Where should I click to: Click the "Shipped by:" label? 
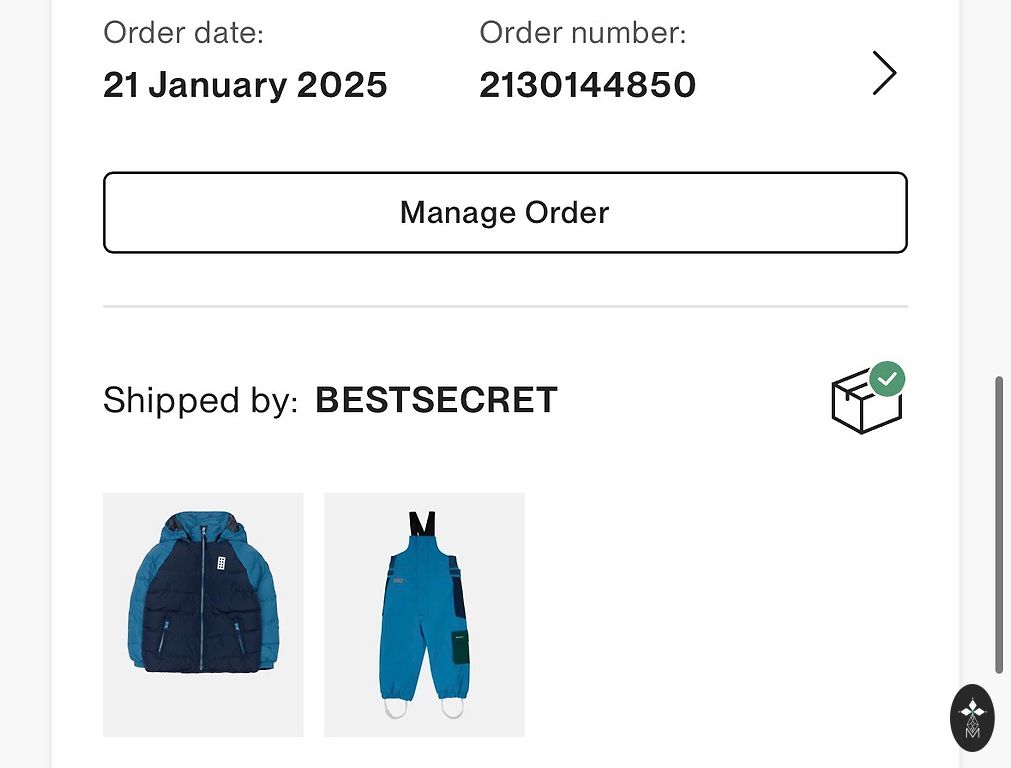[x=201, y=400]
